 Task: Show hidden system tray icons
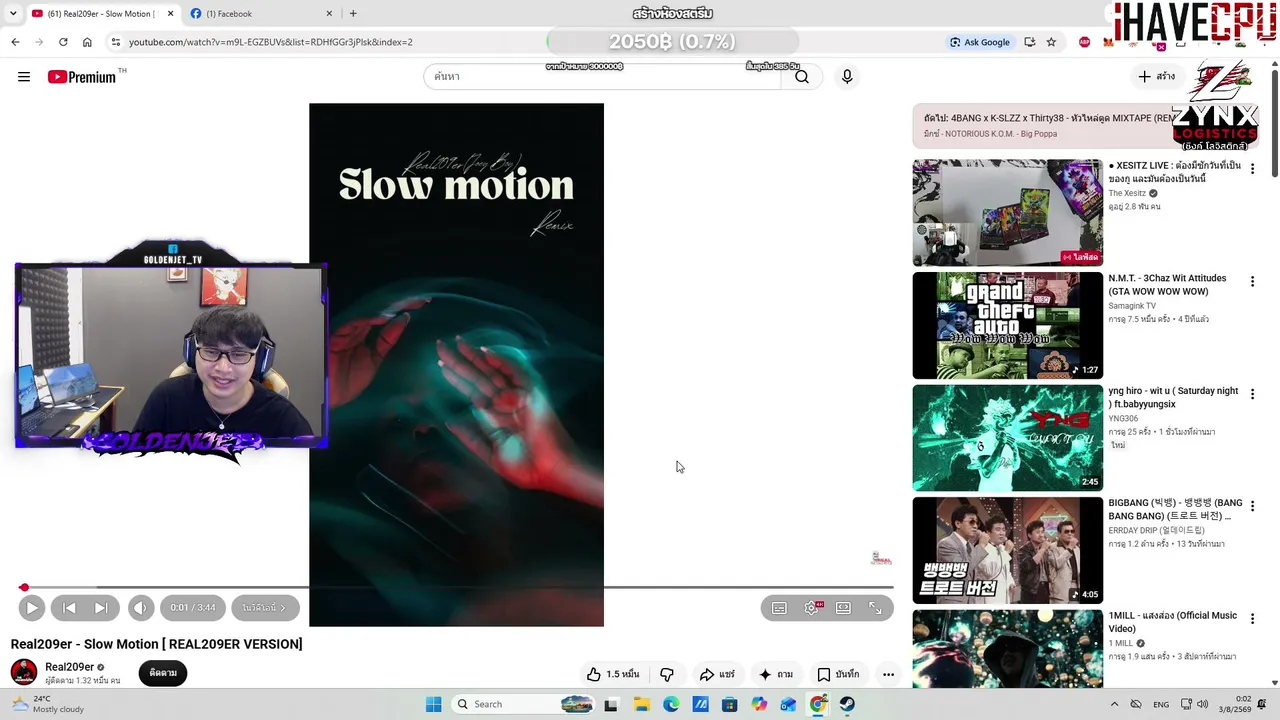[1114, 704]
